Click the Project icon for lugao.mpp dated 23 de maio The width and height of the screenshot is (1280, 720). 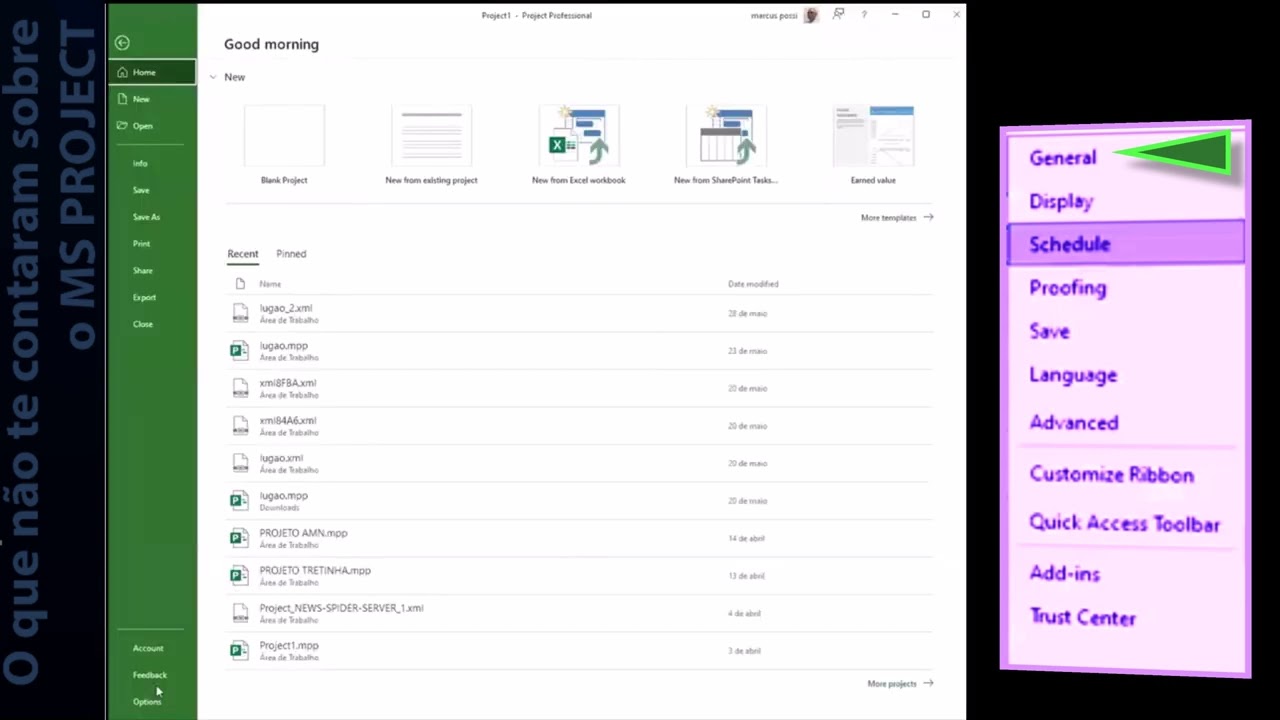[x=239, y=350]
